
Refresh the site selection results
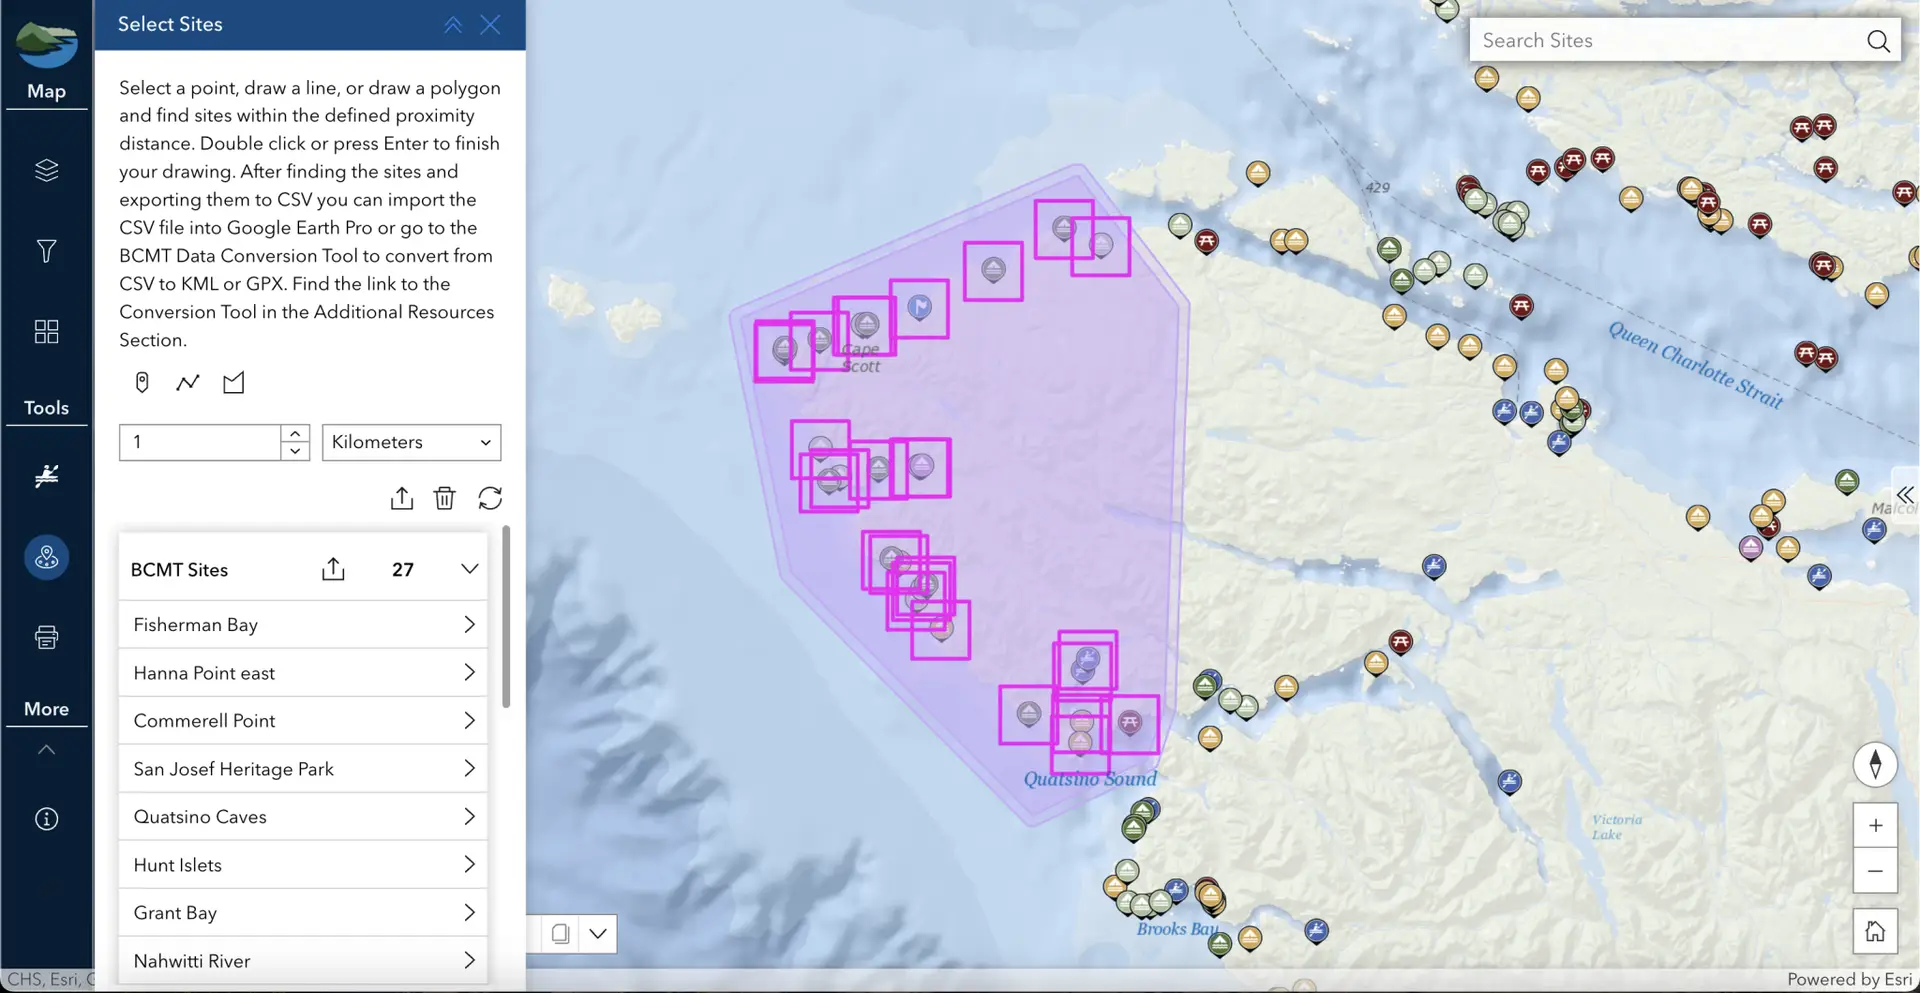click(x=490, y=498)
